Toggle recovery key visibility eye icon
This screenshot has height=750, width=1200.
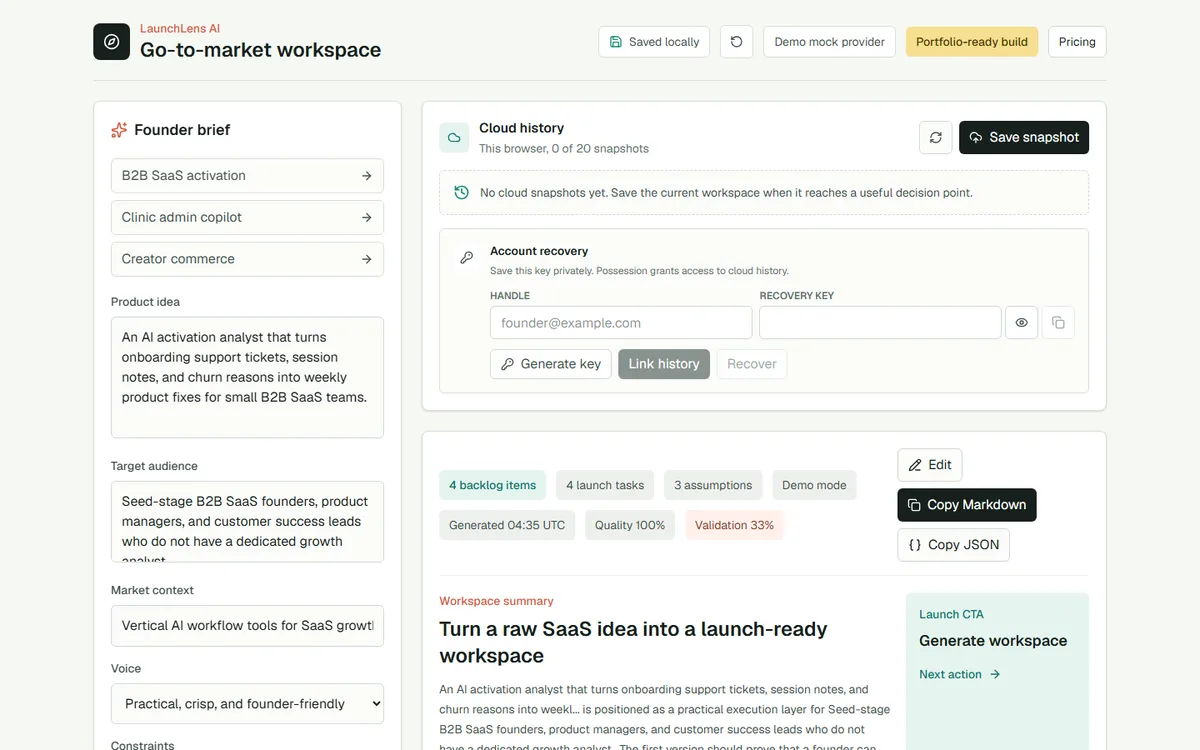[1022, 323]
